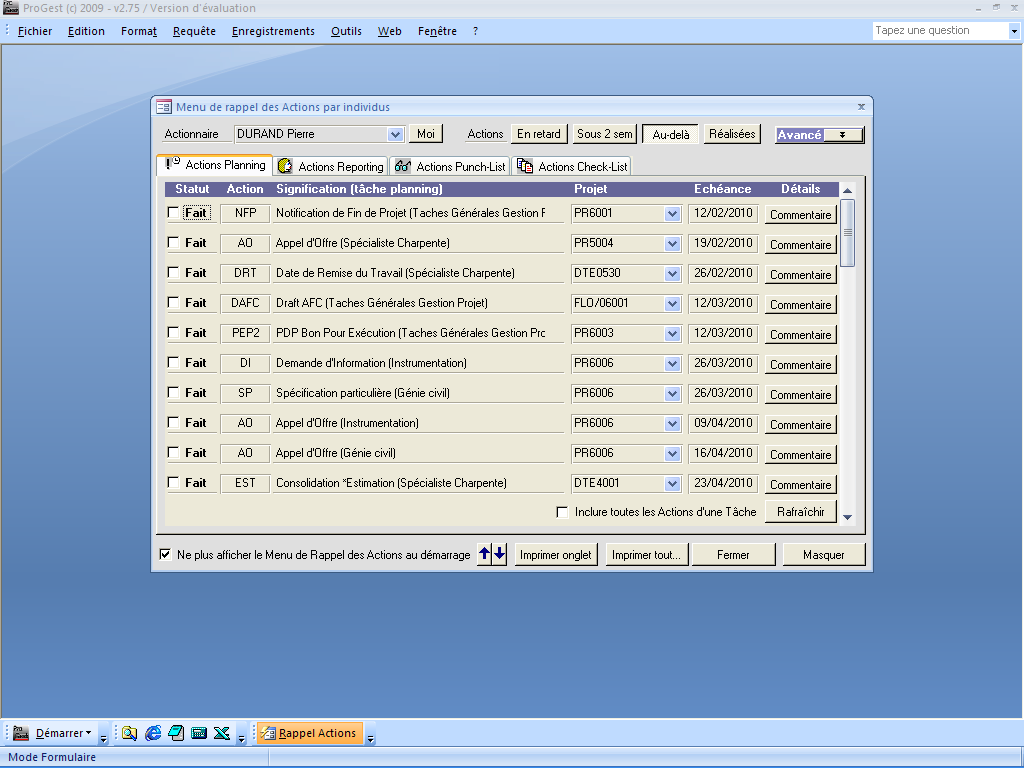Click the blue down arrow icon
Viewport: 1024px width, 768px height.
pos(500,554)
